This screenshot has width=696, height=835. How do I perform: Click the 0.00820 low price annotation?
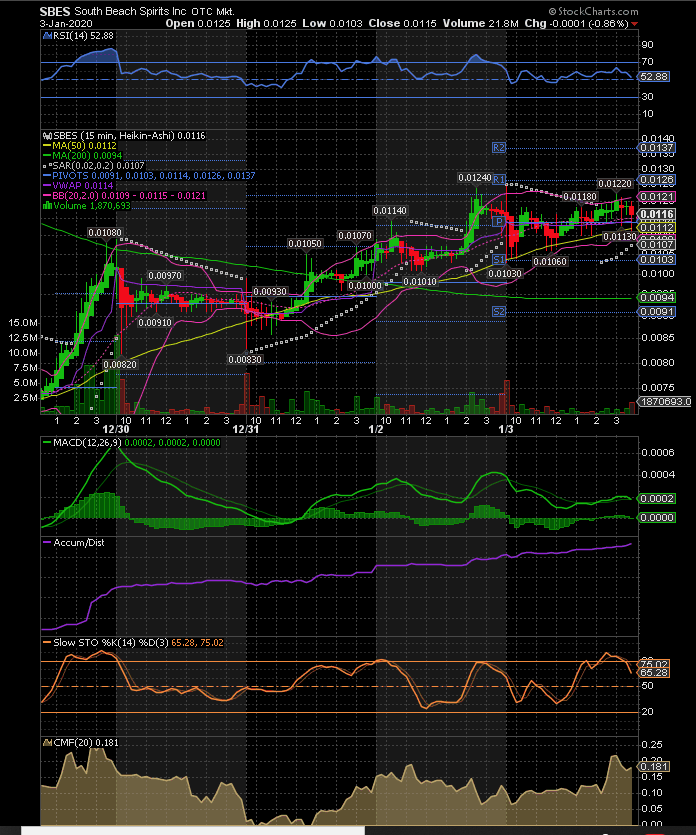(120, 365)
